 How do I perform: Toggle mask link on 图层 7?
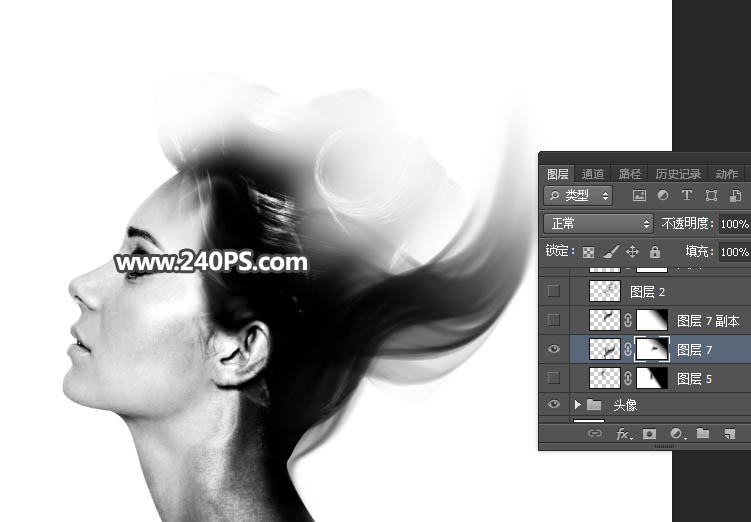click(628, 350)
